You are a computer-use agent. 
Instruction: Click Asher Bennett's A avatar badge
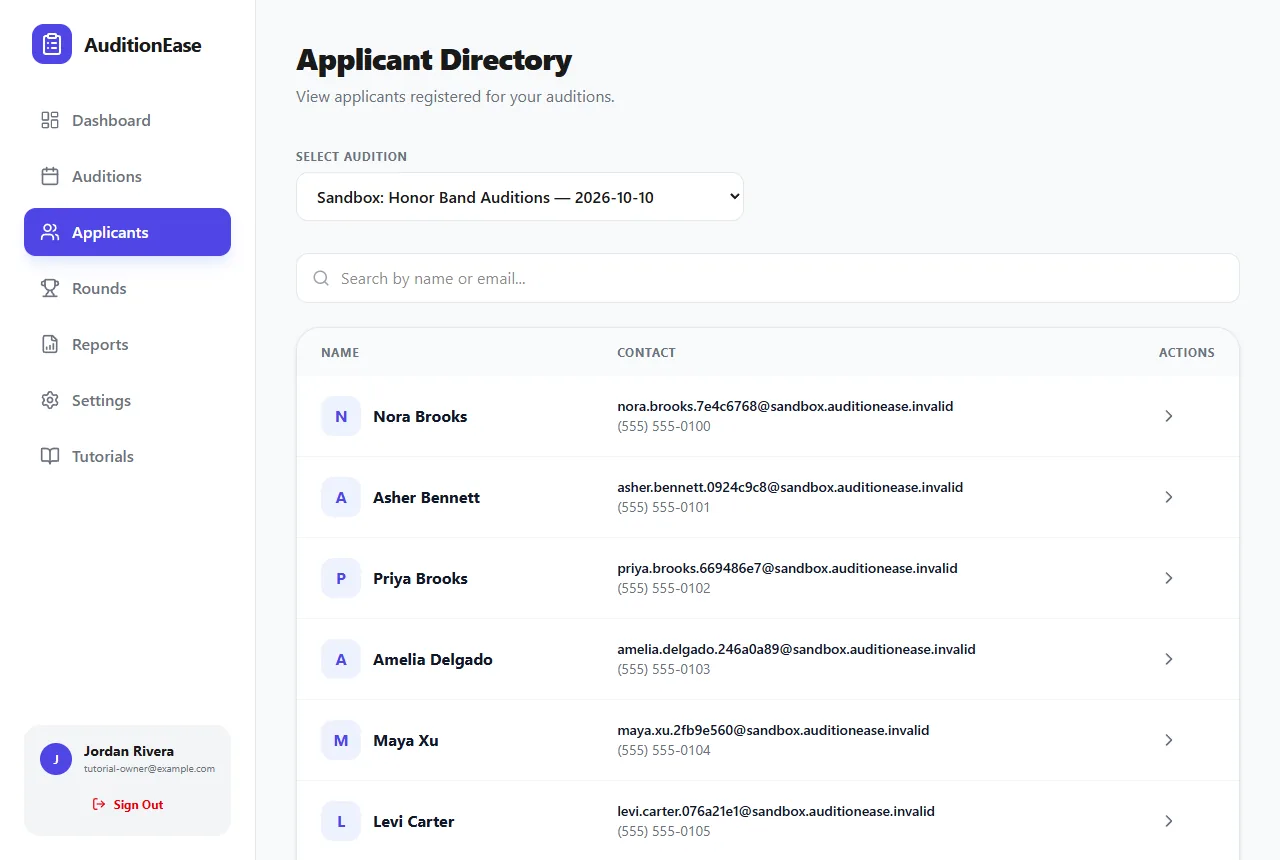341,497
